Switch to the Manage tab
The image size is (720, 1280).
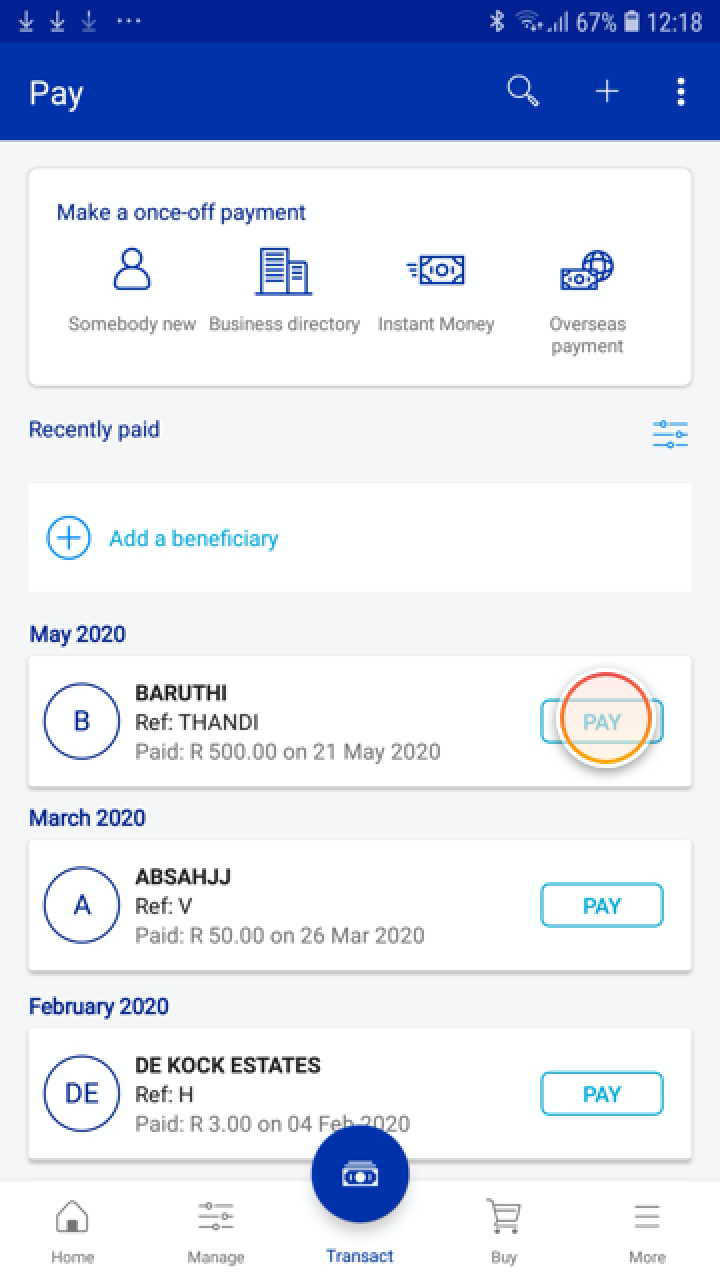pyautogui.click(x=216, y=1230)
